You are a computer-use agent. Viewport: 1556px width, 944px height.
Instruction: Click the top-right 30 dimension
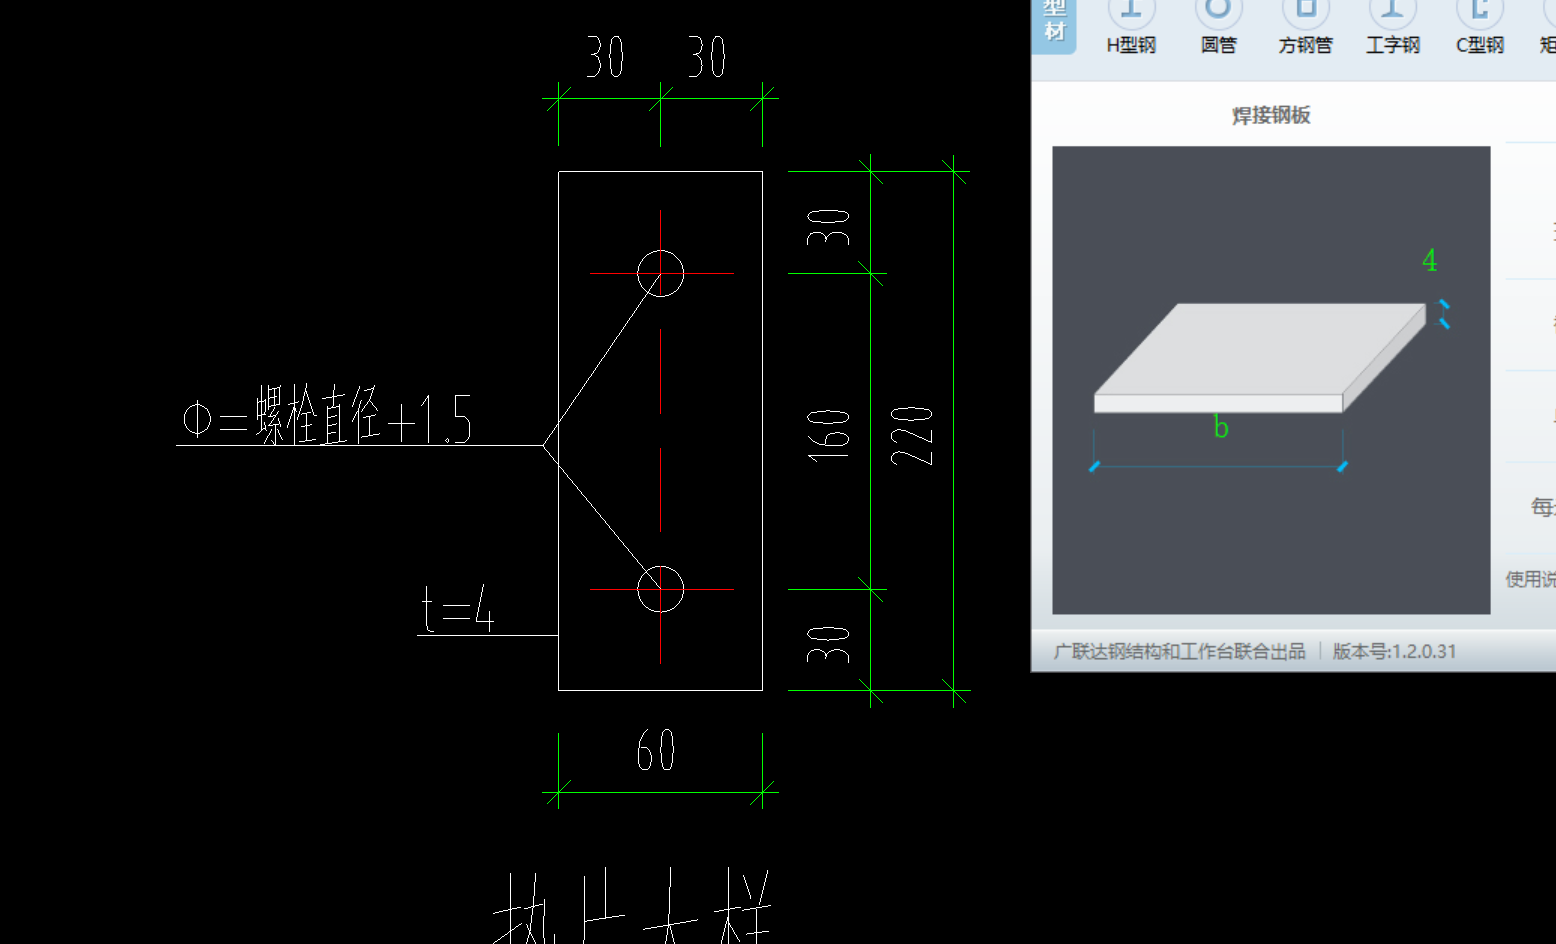(x=706, y=57)
